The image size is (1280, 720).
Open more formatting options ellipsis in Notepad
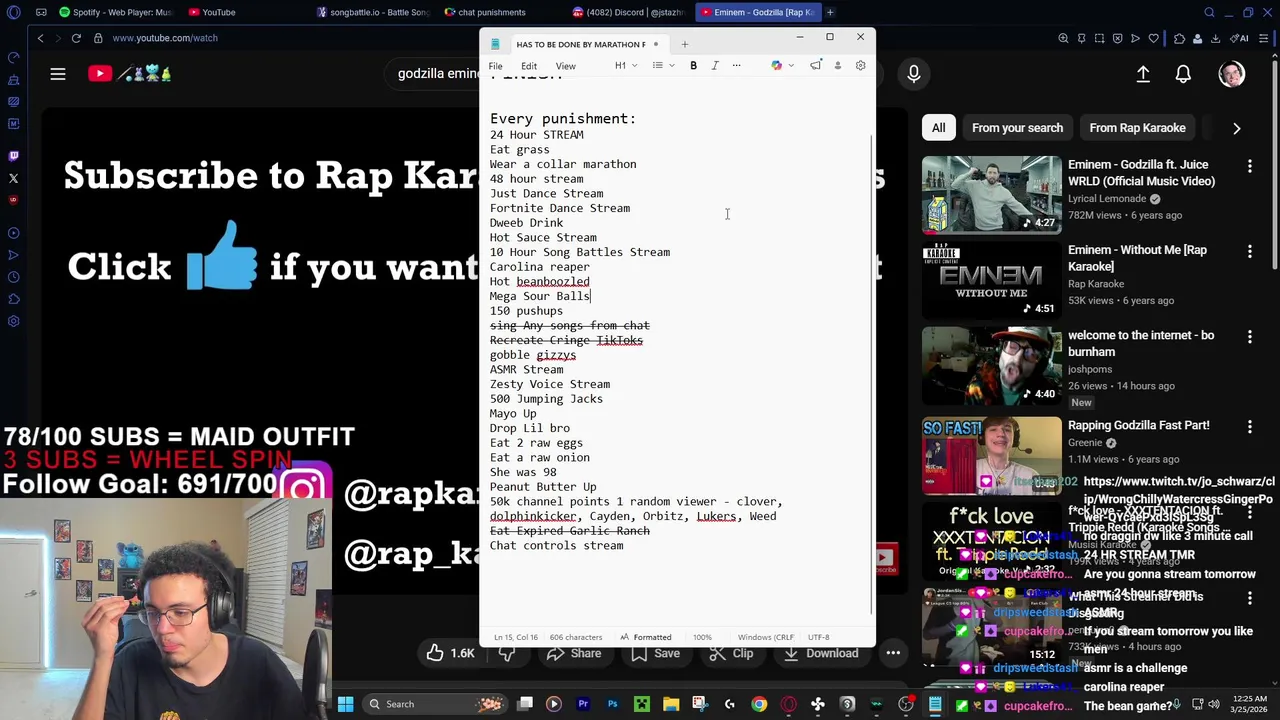[x=737, y=66]
